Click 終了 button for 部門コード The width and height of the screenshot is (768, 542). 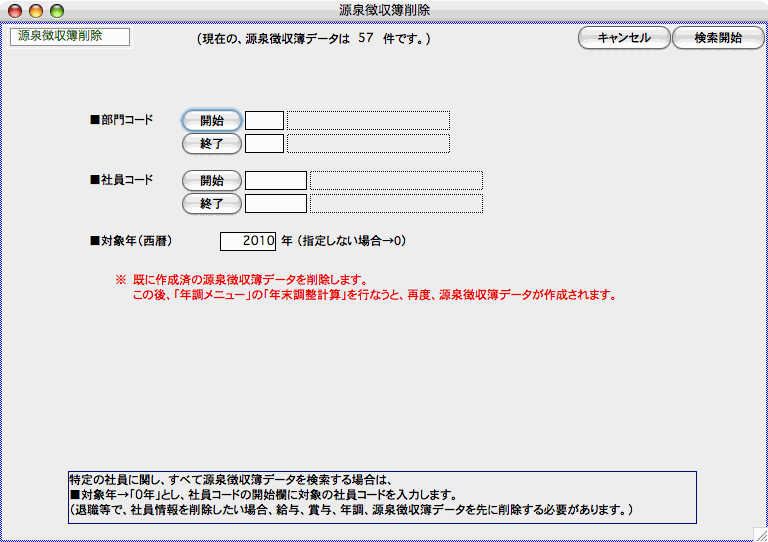click(211, 143)
